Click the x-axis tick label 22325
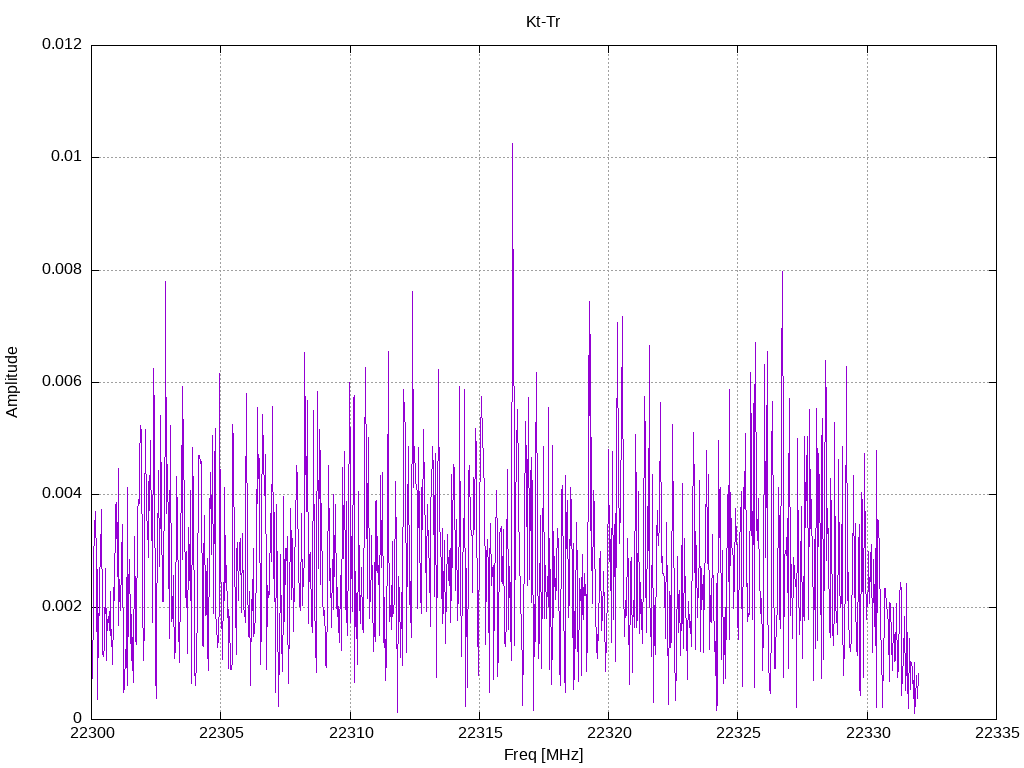This screenshot has width=1024, height=768. coord(738,733)
